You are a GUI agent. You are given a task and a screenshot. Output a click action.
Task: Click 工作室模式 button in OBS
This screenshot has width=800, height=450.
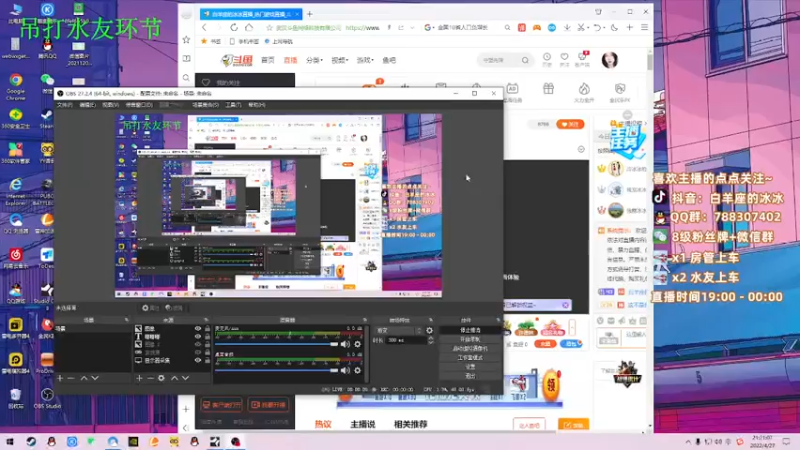(x=470, y=358)
